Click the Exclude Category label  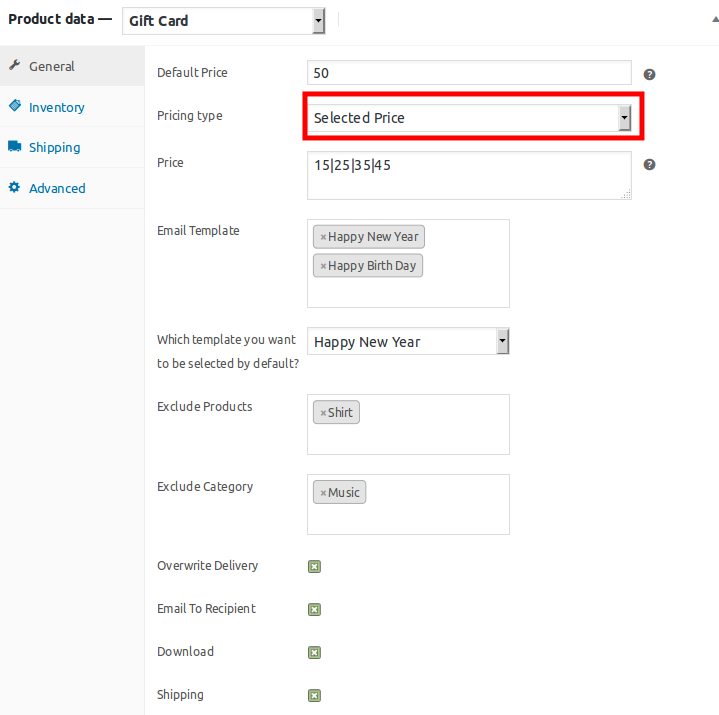coord(205,487)
